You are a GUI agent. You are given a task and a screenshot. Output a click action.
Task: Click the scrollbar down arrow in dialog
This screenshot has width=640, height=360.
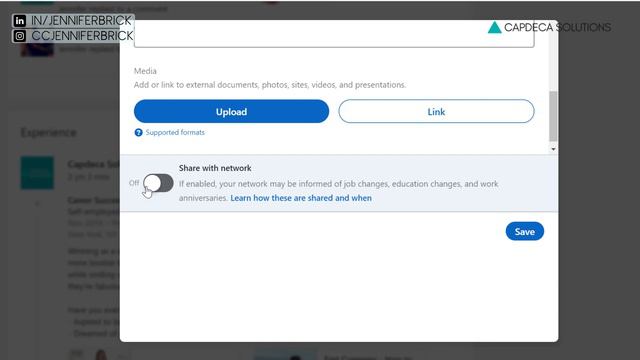[553, 149]
